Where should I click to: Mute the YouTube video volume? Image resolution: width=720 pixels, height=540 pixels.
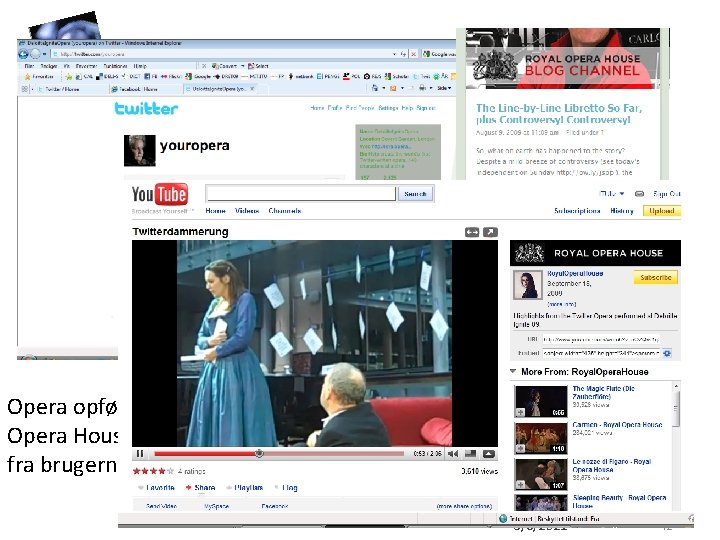tap(453, 454)
